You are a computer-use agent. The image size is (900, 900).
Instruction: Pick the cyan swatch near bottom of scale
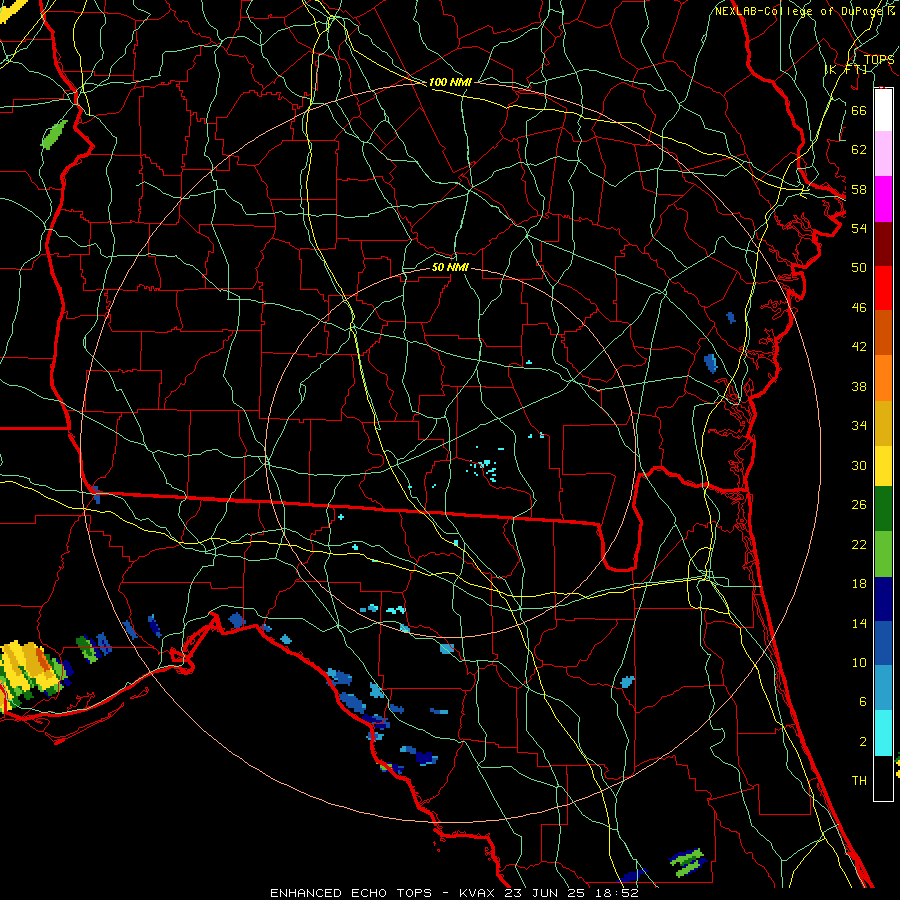[x=883, y=733]
